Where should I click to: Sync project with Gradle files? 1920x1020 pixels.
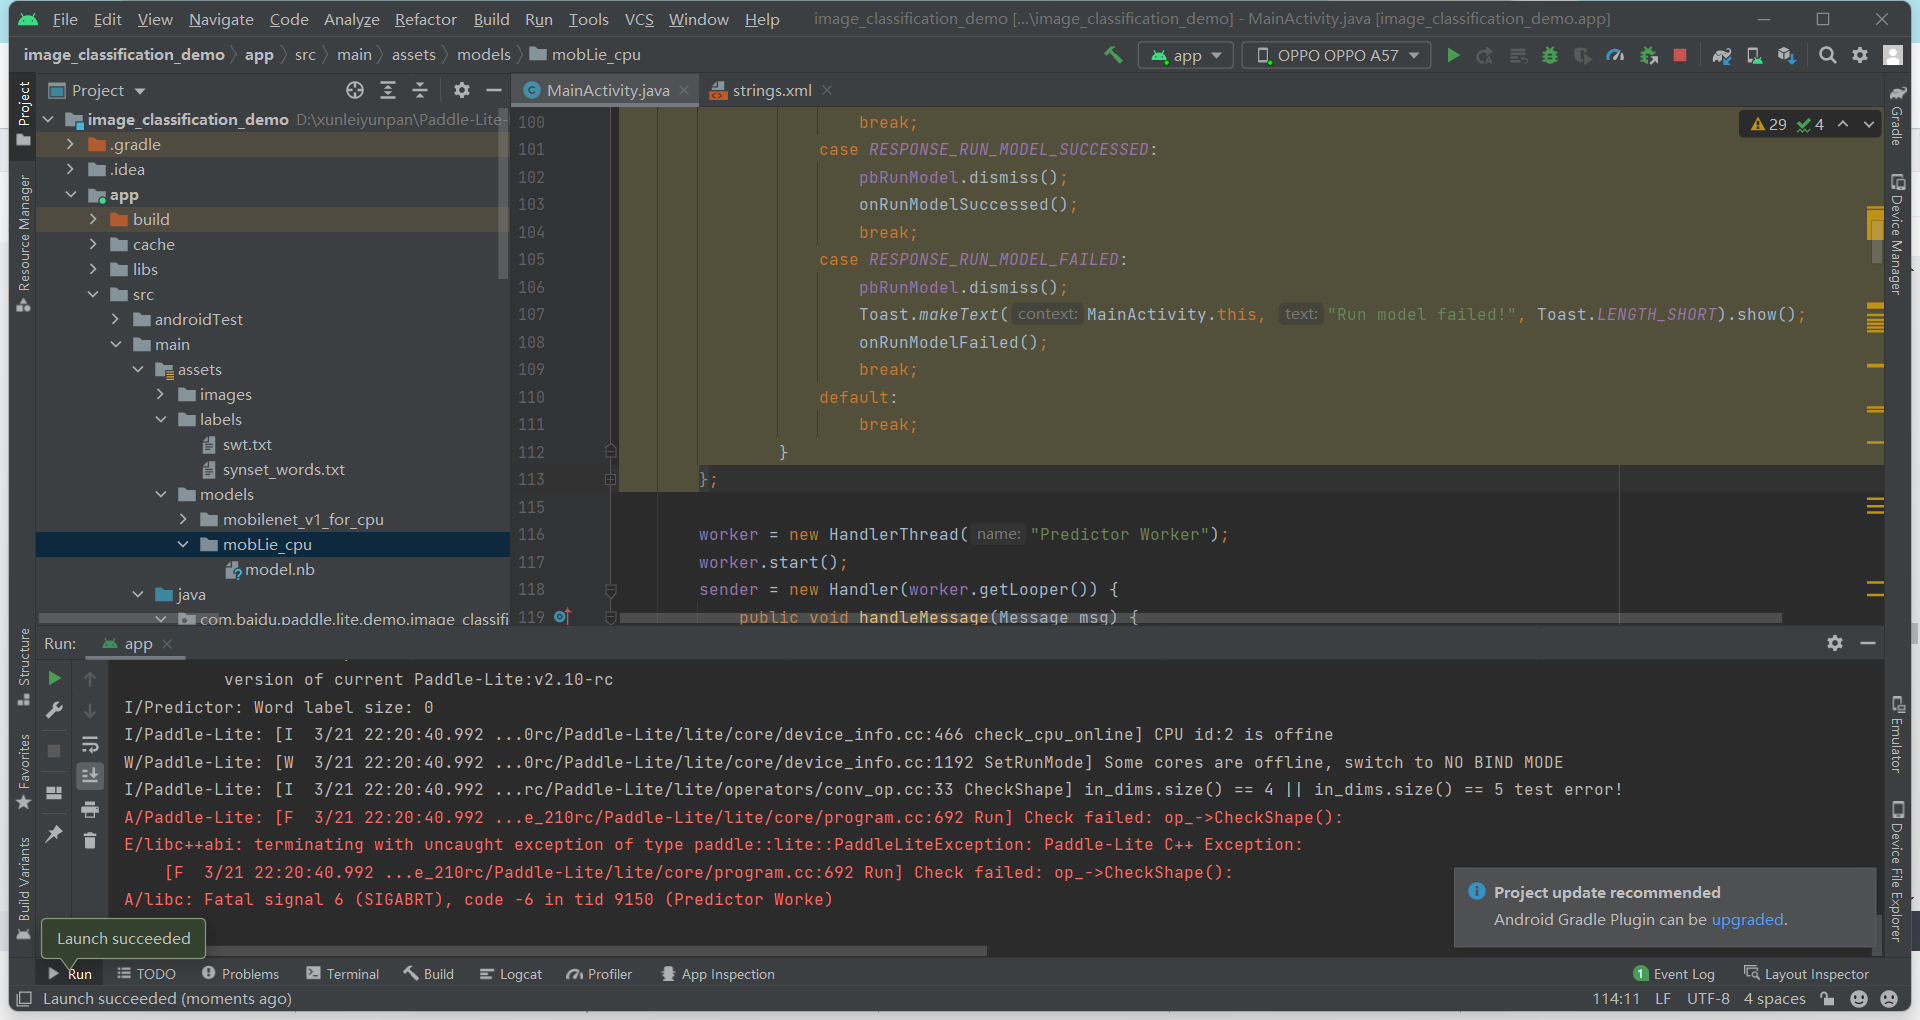(1721, 55)
